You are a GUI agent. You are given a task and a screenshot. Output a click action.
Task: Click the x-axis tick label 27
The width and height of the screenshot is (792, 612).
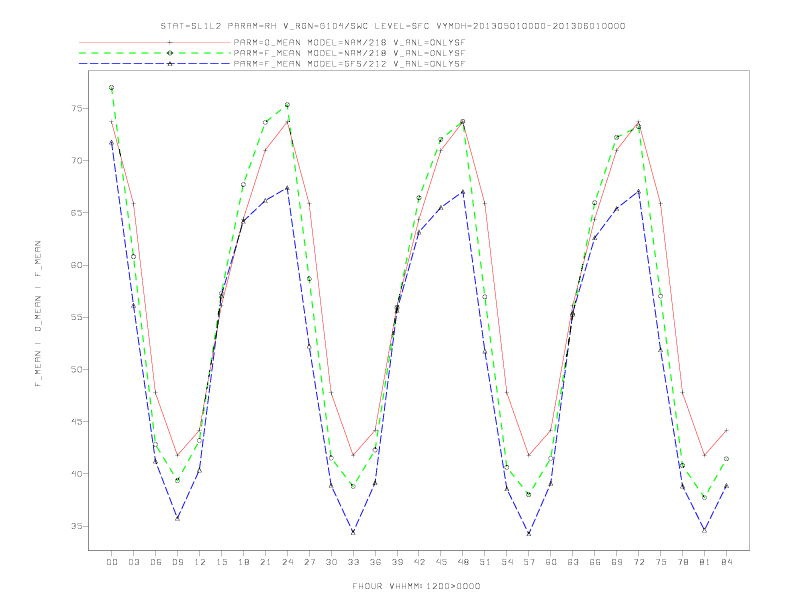point(309,562)
